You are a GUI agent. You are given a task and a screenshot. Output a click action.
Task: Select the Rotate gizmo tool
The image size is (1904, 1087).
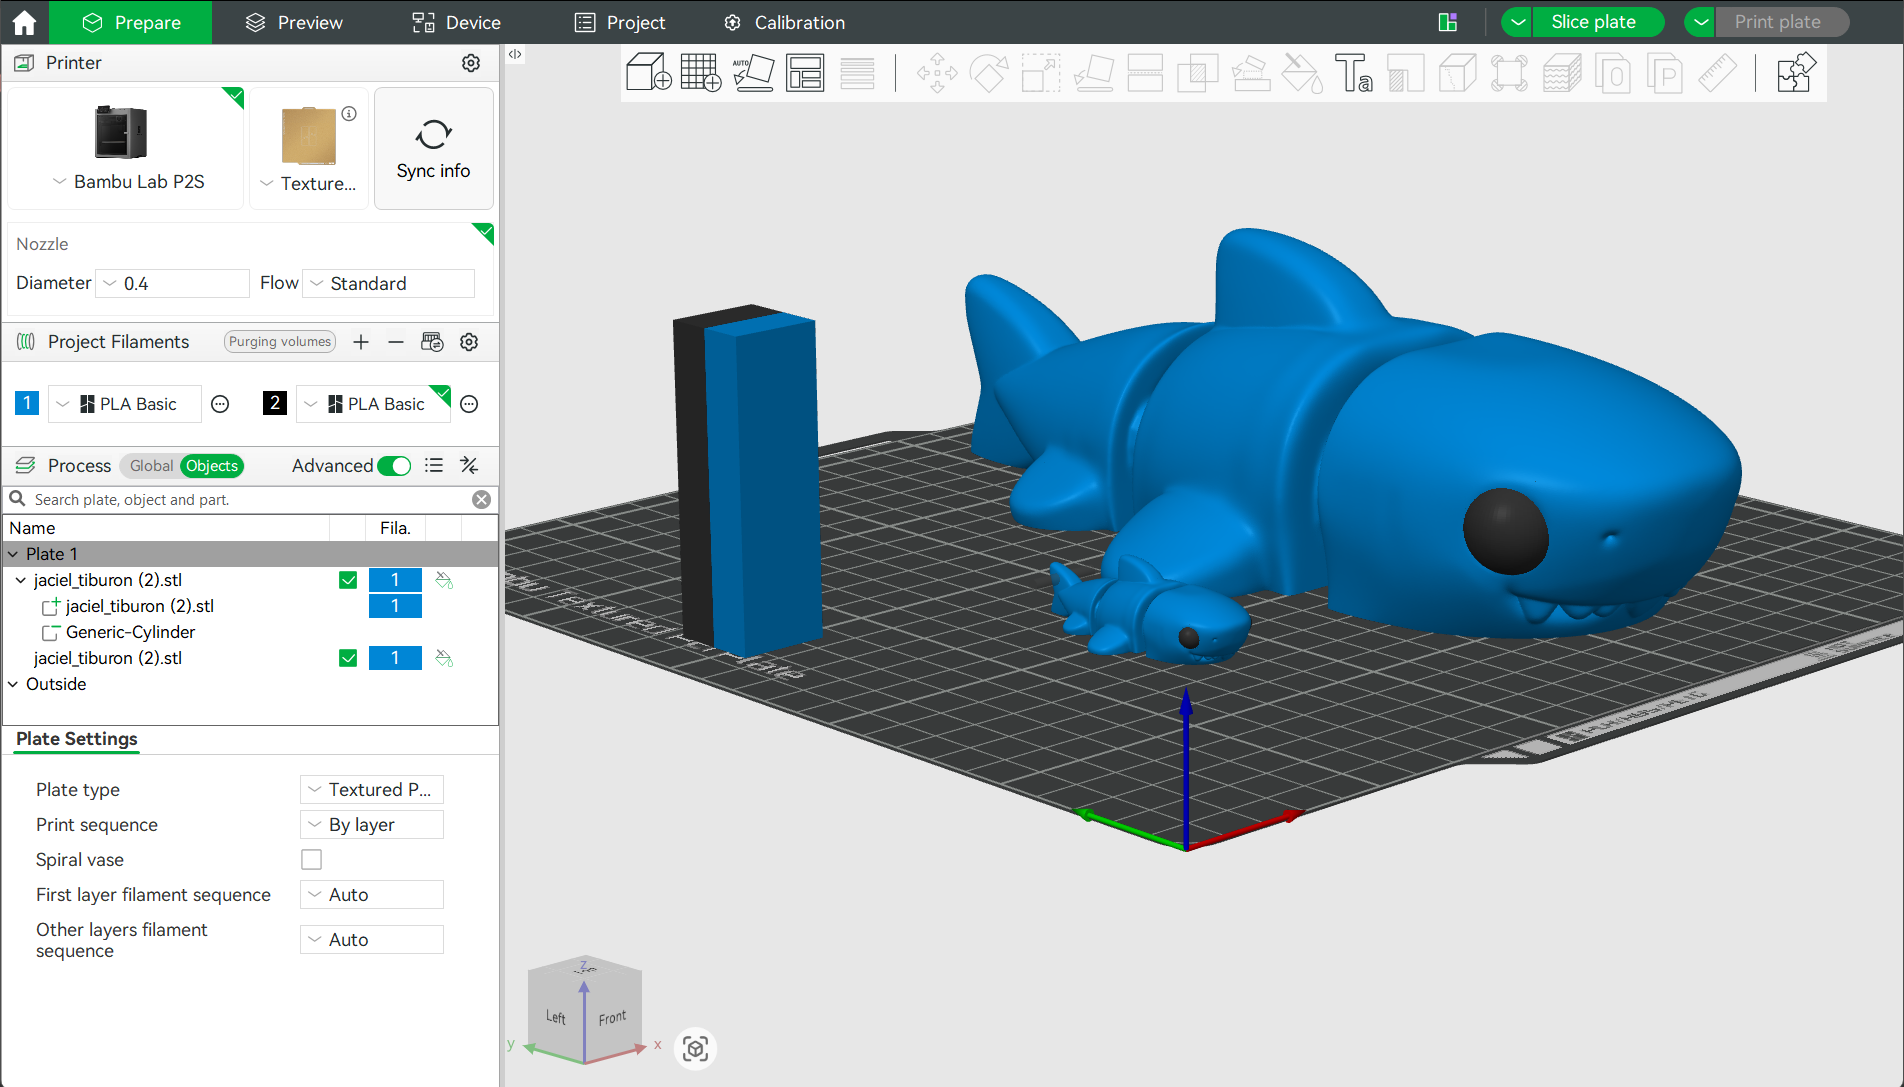(x=989, y=73)
